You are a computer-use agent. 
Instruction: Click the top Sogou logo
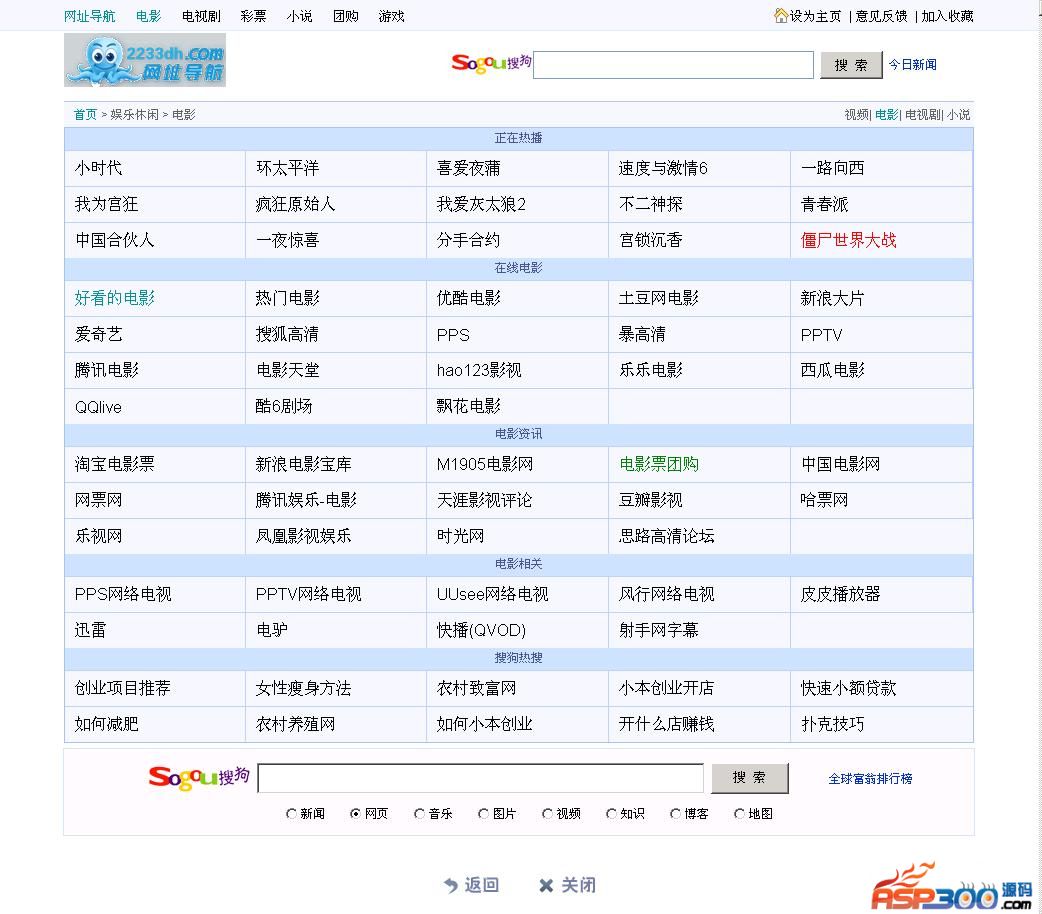491,63
